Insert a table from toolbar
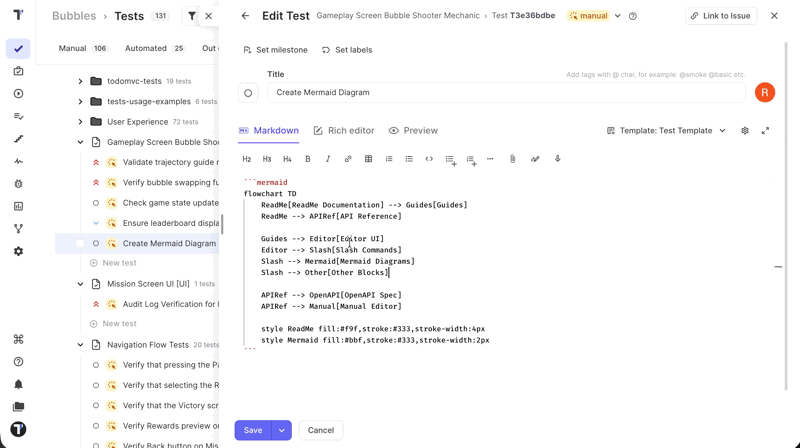 click(x=368, y=159)
